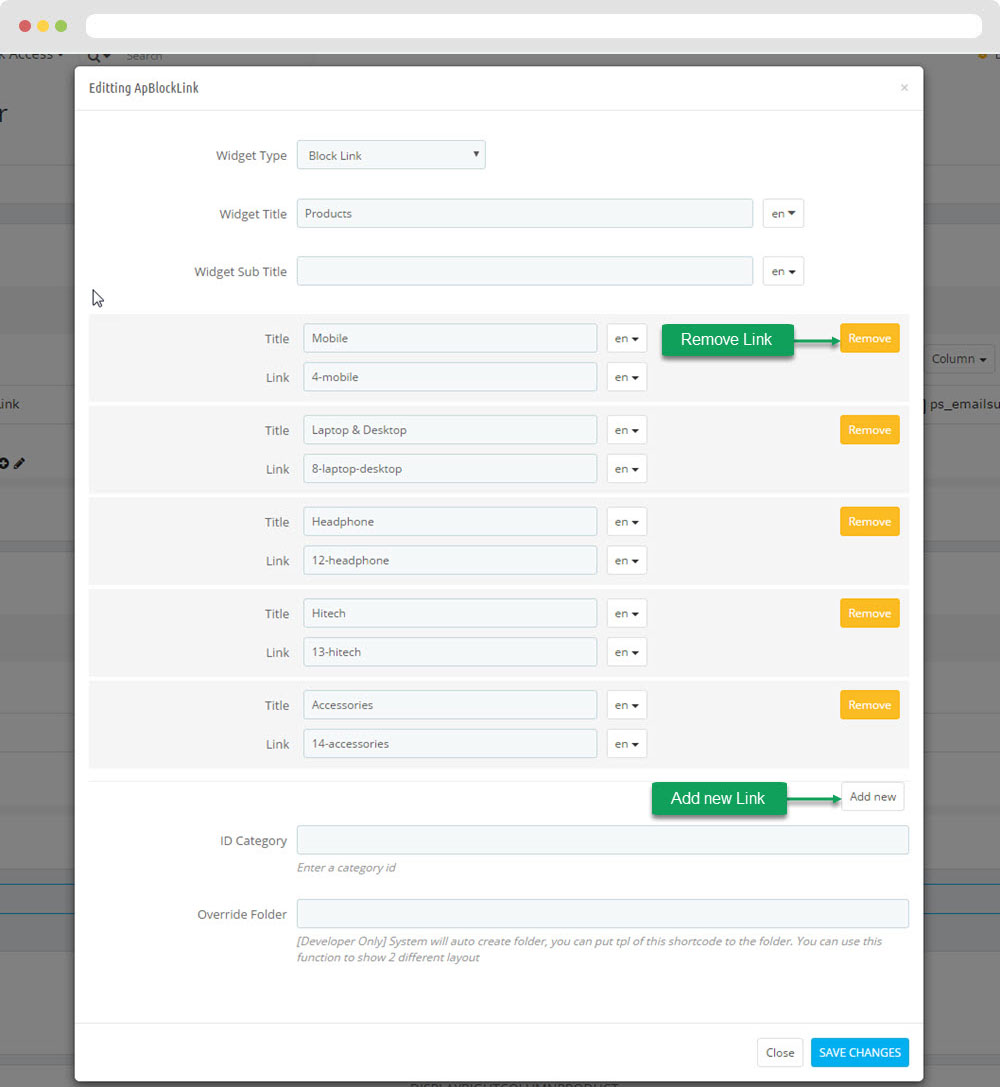Remove the Headphone link row
Viewport: 1000px width, 1087px height.
point(869,522)
